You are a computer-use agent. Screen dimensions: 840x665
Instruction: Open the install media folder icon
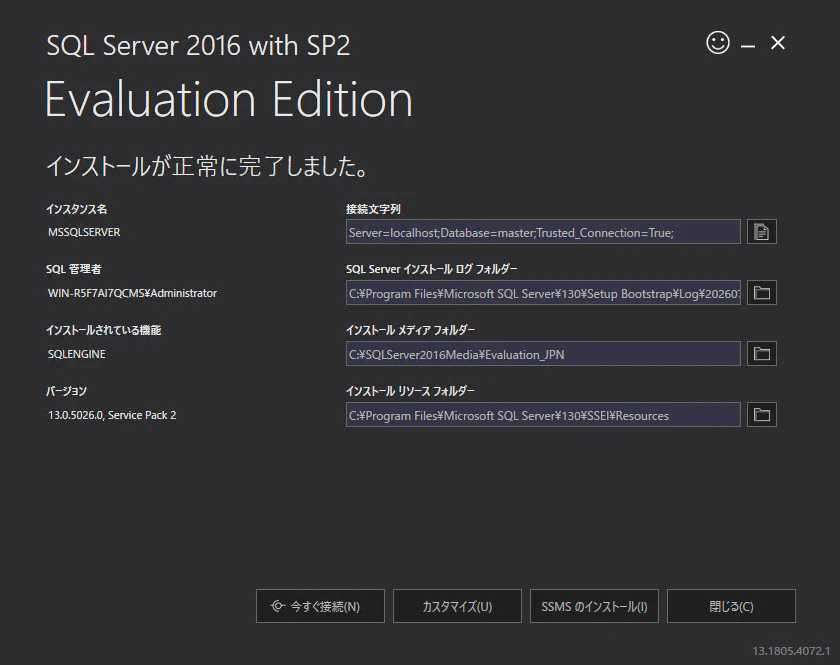(x=762, y=354)
